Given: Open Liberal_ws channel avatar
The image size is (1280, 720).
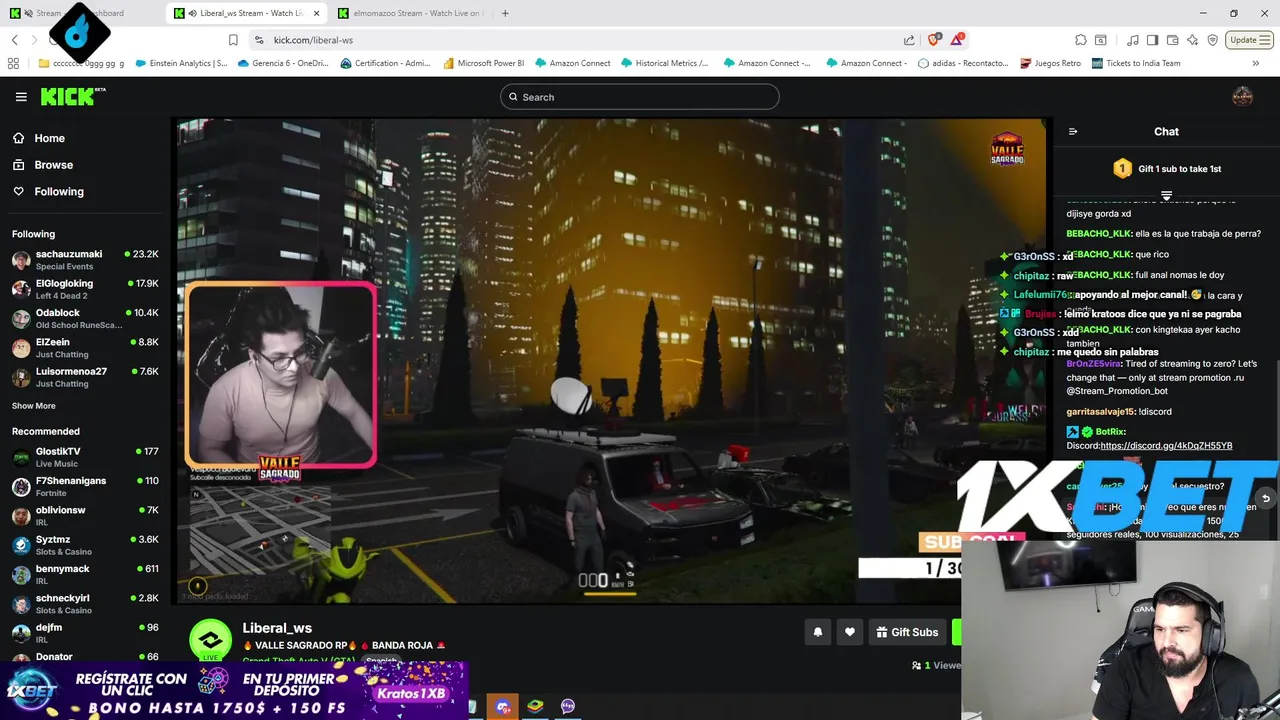Looking at the screenshot, I should [210, 641].
